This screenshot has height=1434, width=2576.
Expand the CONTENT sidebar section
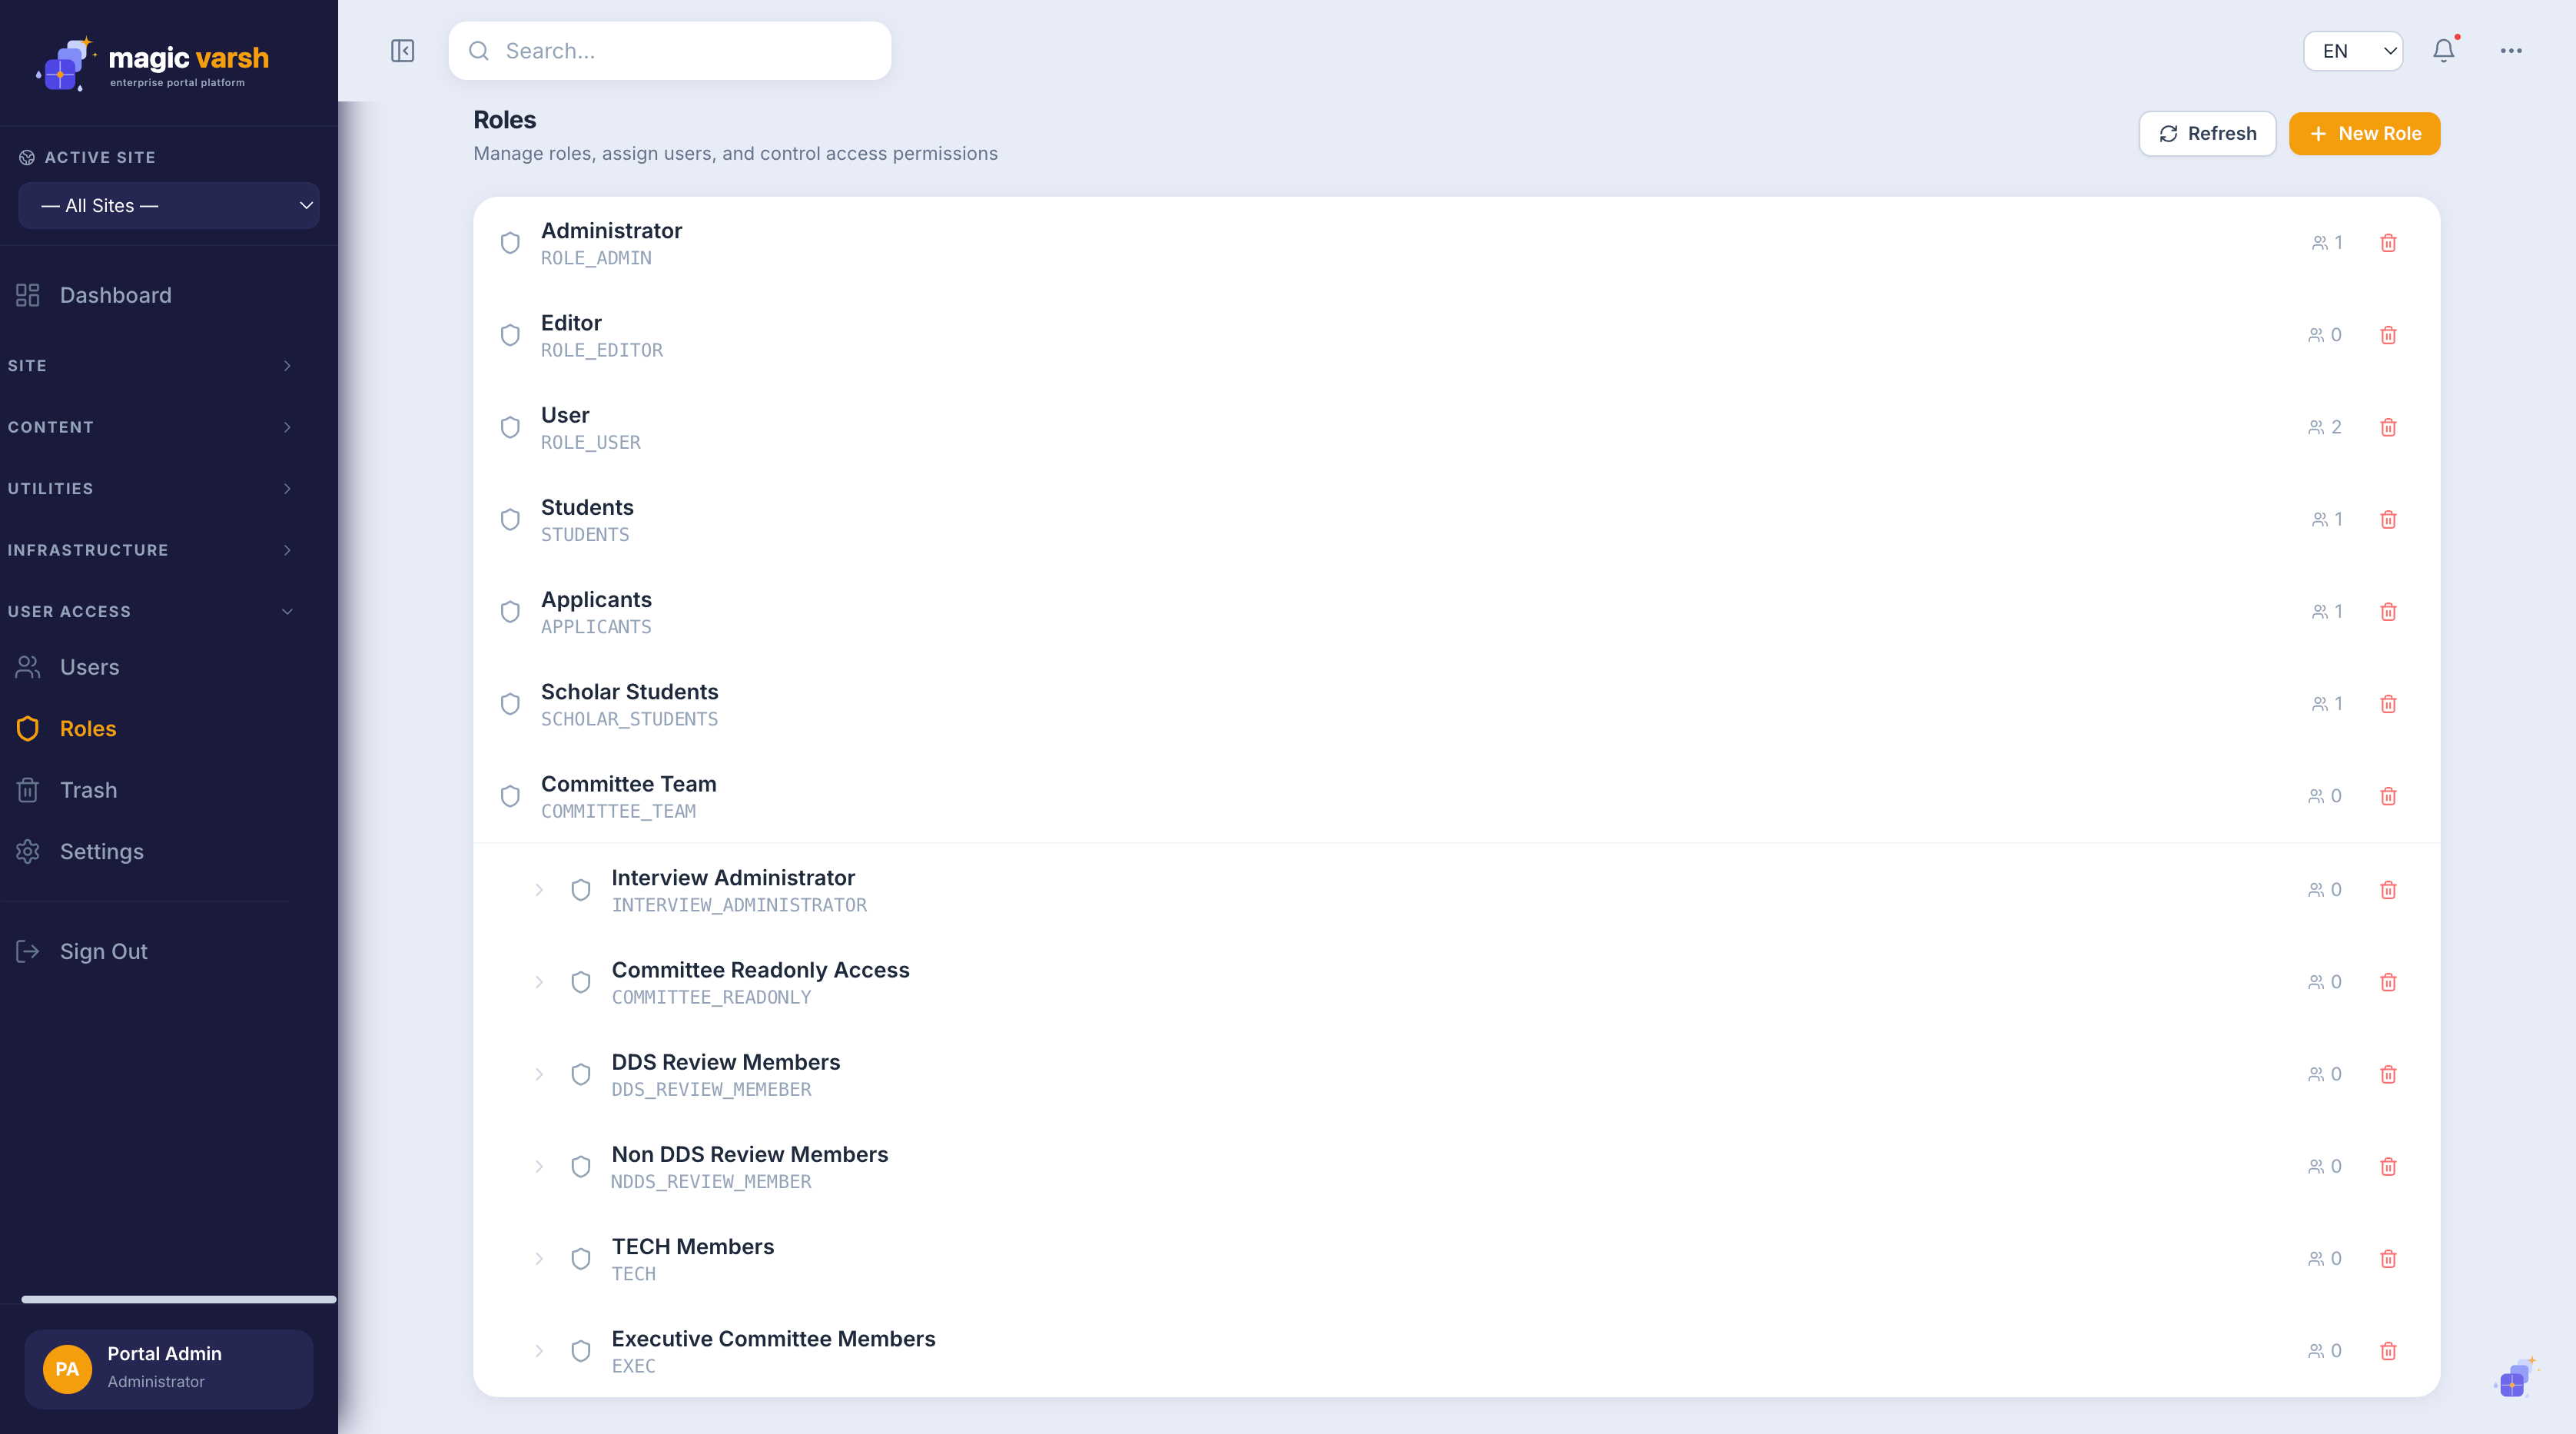click(150, 427)
